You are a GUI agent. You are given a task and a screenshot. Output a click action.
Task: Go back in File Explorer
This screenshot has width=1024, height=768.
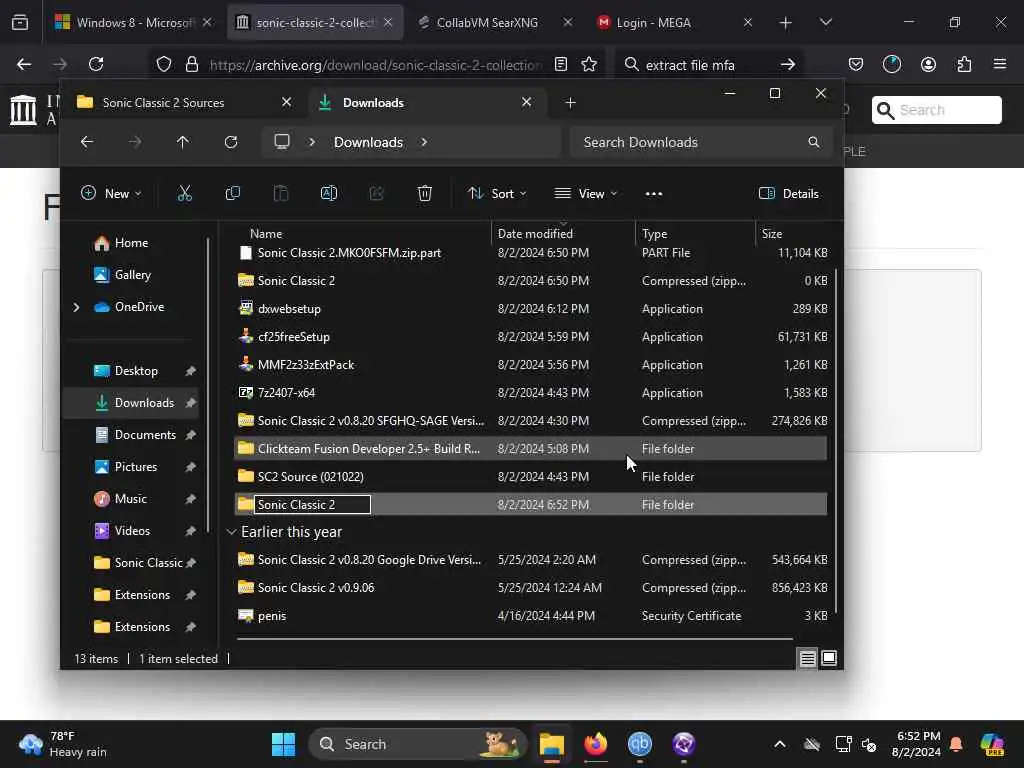click(x=87, y=142)
